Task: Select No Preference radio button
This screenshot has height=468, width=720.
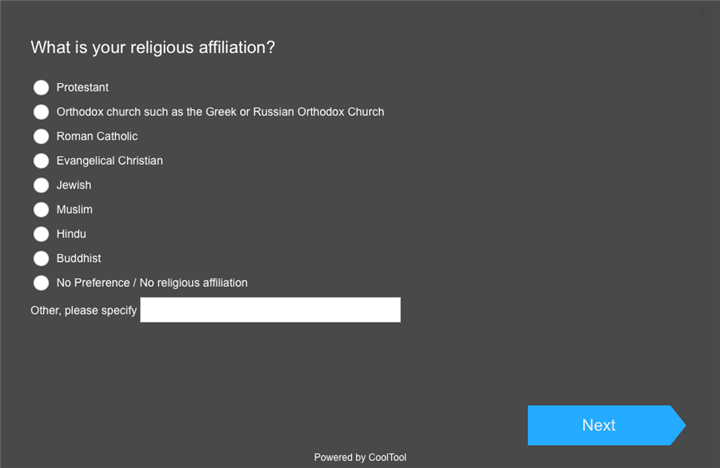Action: tap(41, 283)
